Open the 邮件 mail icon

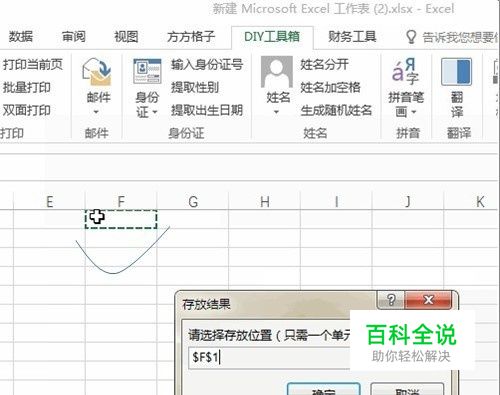coord(97,72)
